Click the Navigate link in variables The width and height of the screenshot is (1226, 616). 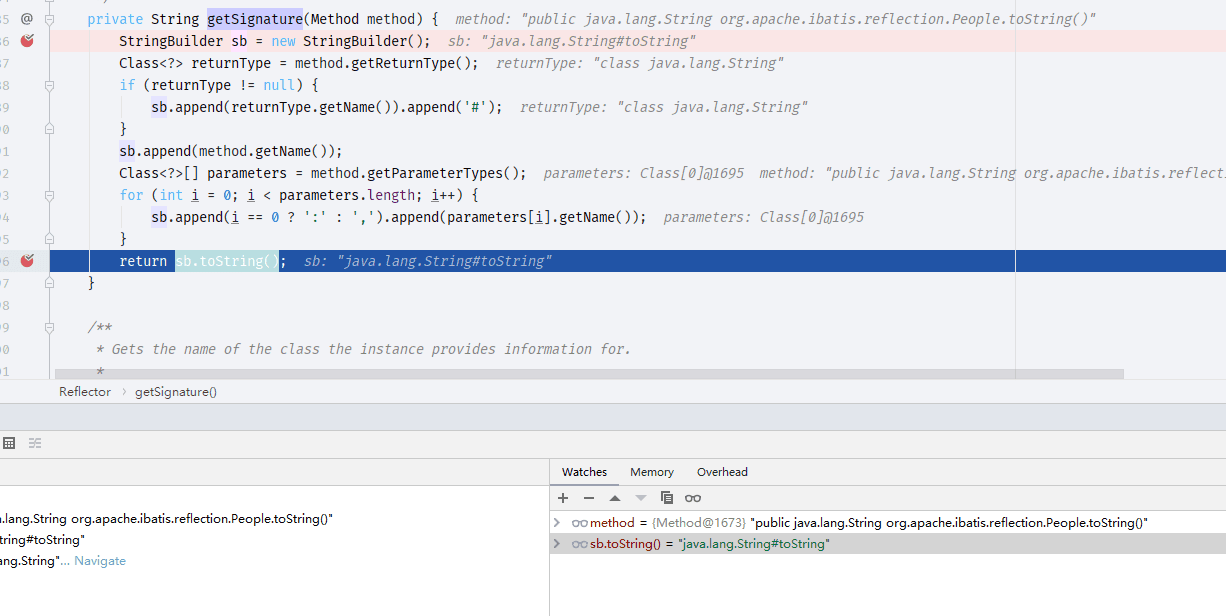pos(100,561)
